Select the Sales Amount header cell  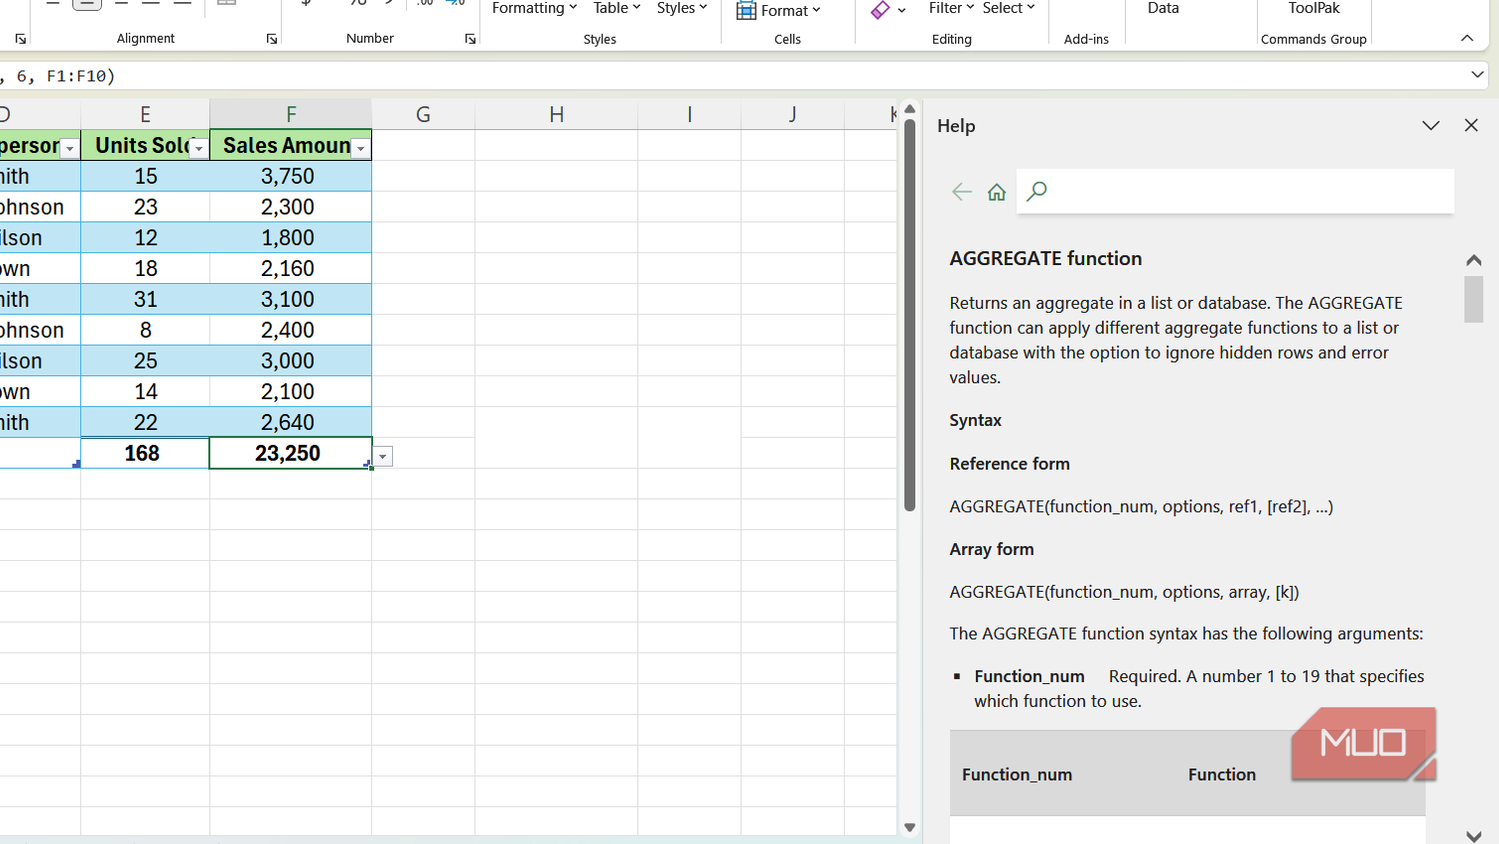click(x=291, y=145)
